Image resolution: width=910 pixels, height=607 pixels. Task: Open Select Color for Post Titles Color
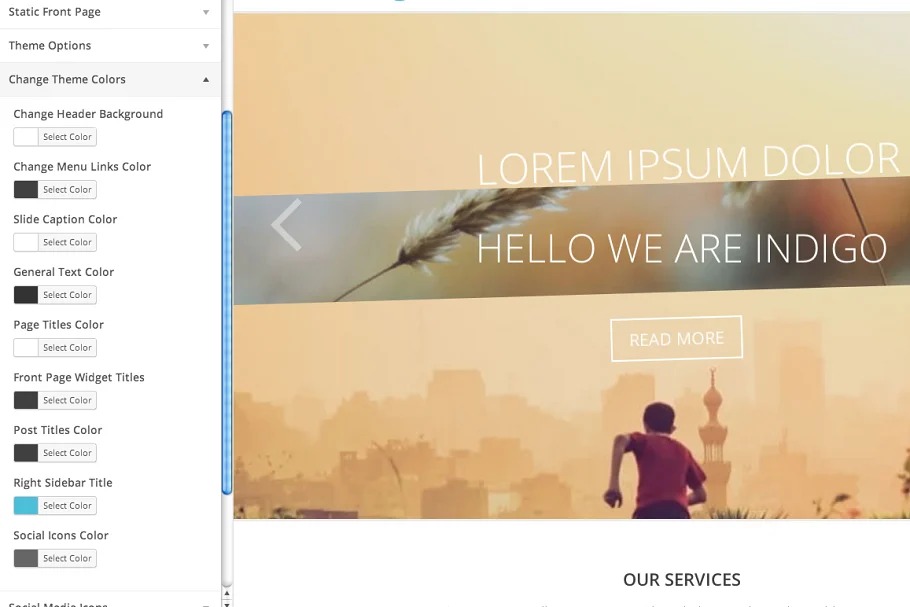click(67, 453)
